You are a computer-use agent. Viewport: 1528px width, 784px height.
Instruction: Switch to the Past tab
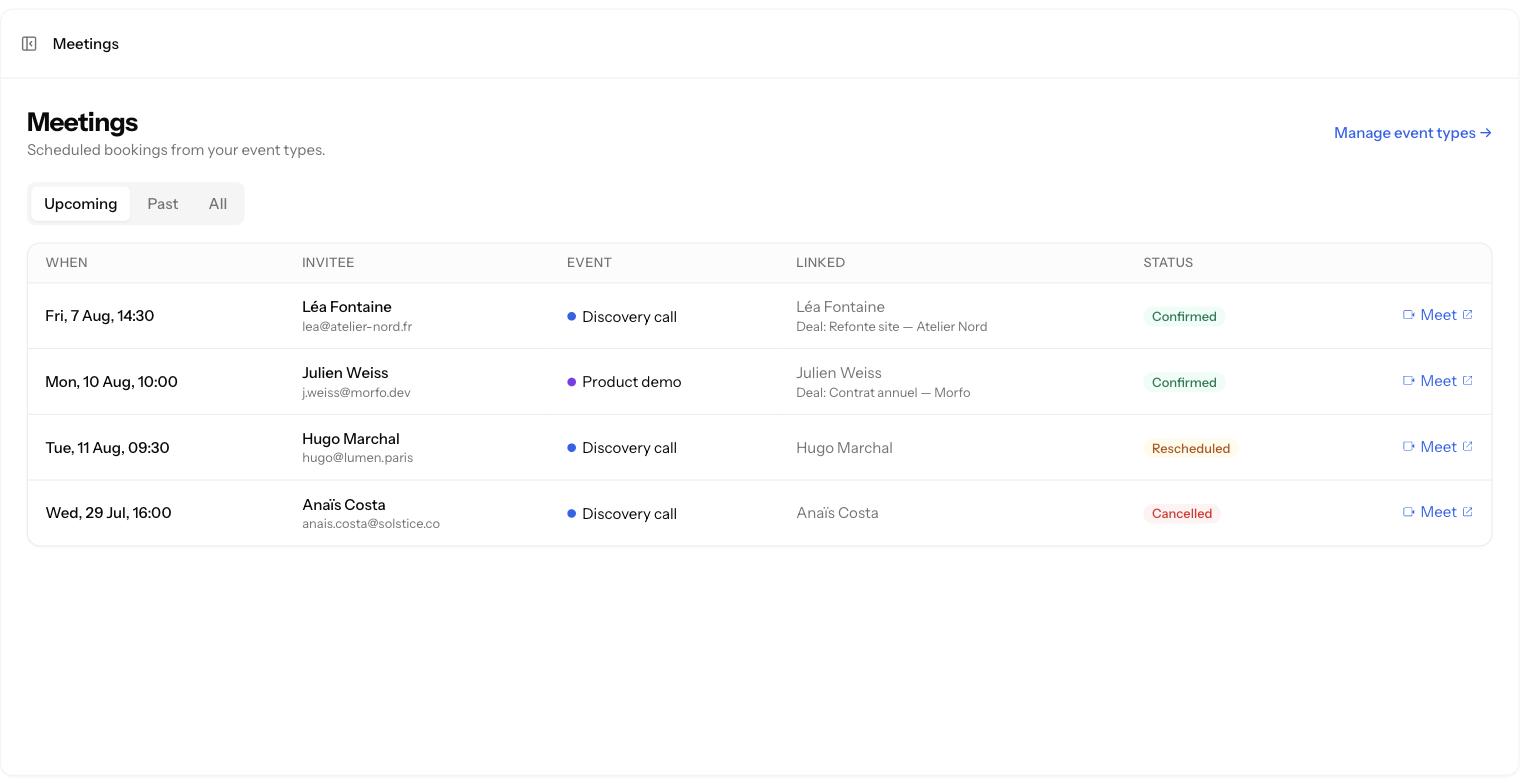click(163, 204)
